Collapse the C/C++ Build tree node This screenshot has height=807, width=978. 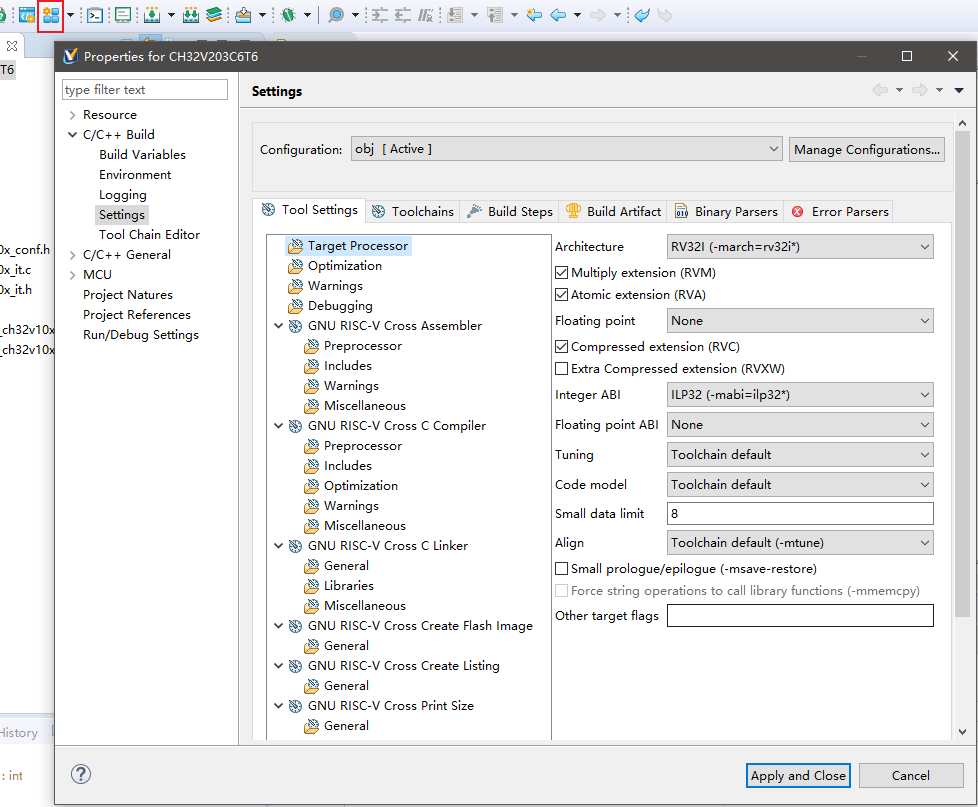click(x=72, y=135)
